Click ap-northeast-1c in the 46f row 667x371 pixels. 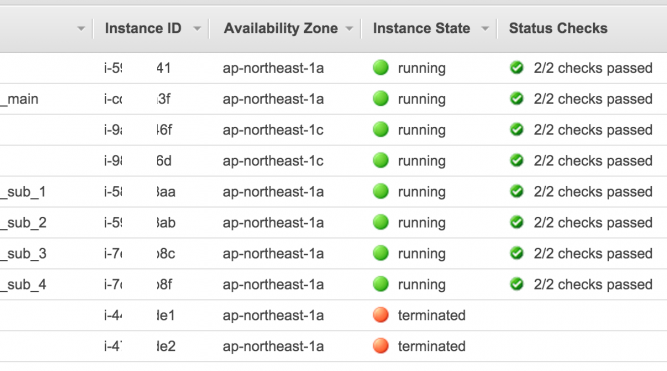[x=273, y=130]
